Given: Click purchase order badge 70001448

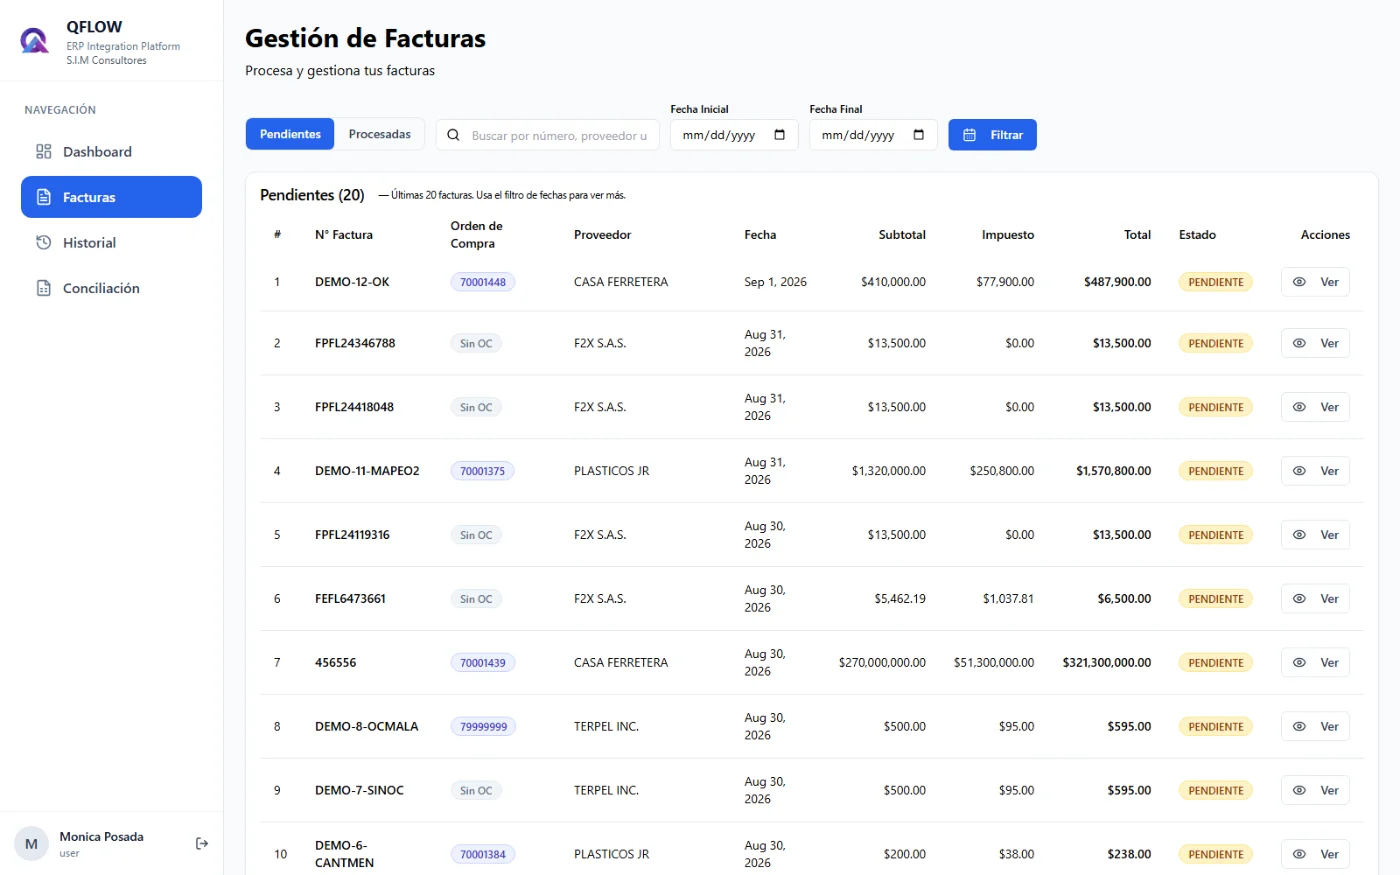Looking at the screenshot, I should point(483,282).
